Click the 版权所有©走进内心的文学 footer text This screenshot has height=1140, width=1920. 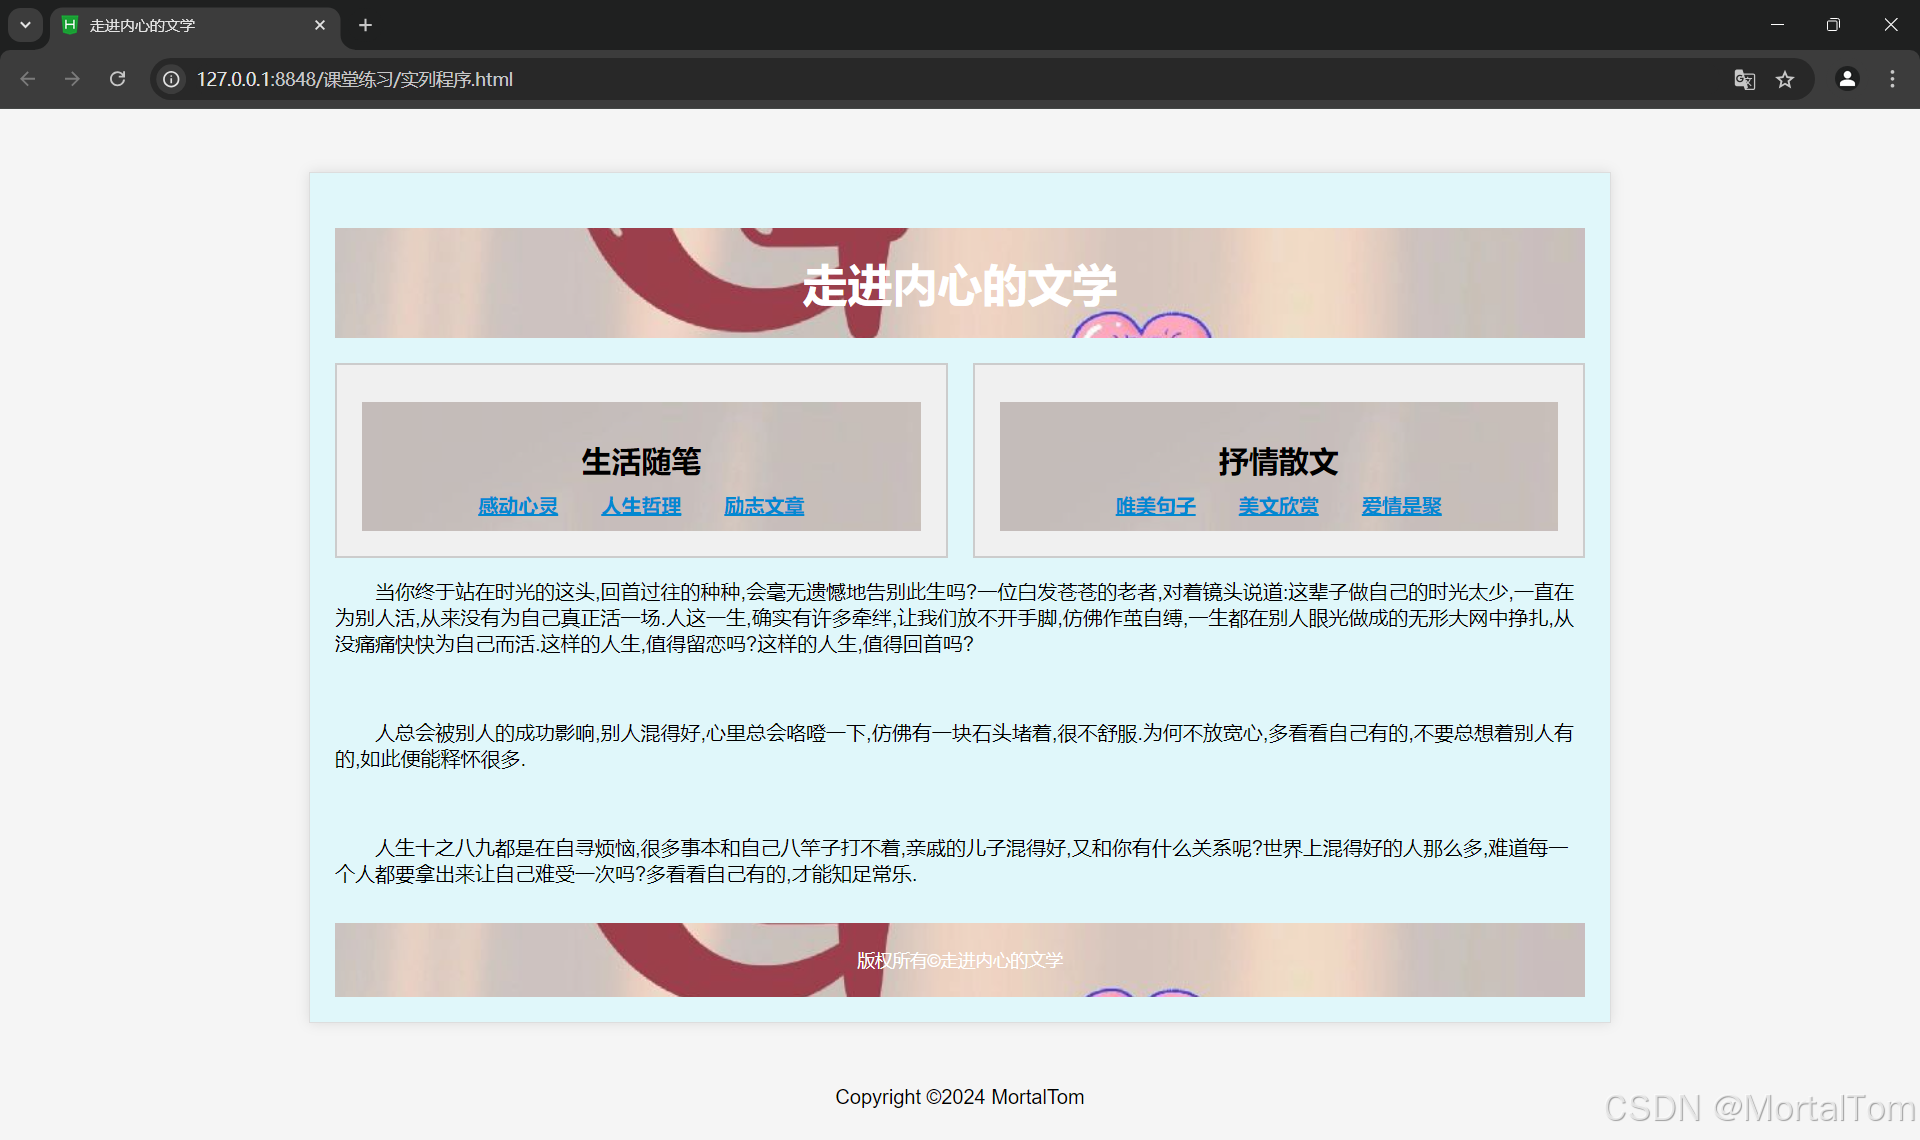960,960
